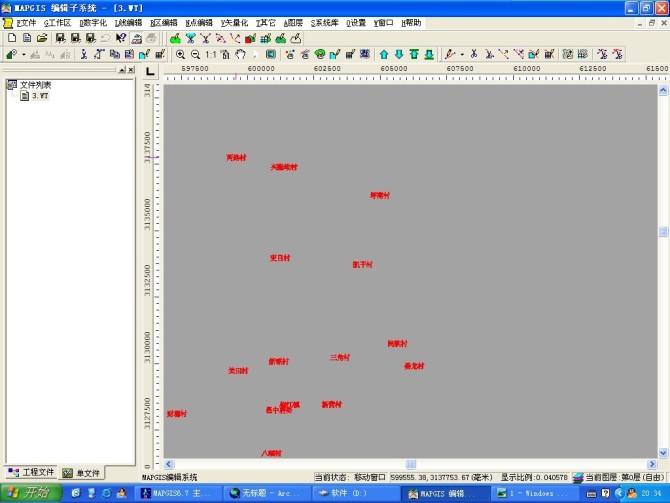Click the lined document icon beside new file
The height and width of the screenshot is (503, 670).
tap(26, 38)
